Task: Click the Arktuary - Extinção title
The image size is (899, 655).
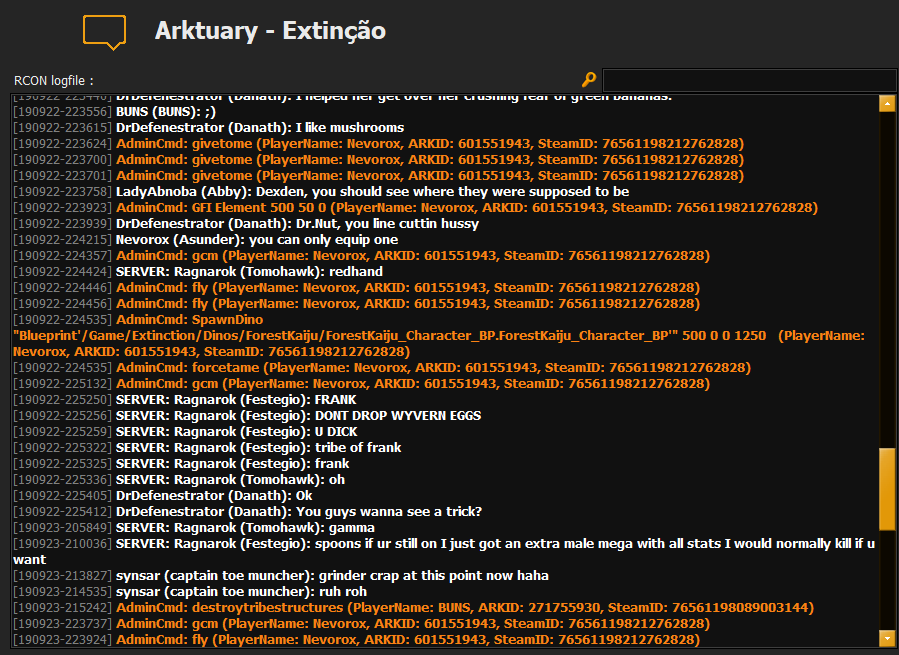Action: coord(270,31)
